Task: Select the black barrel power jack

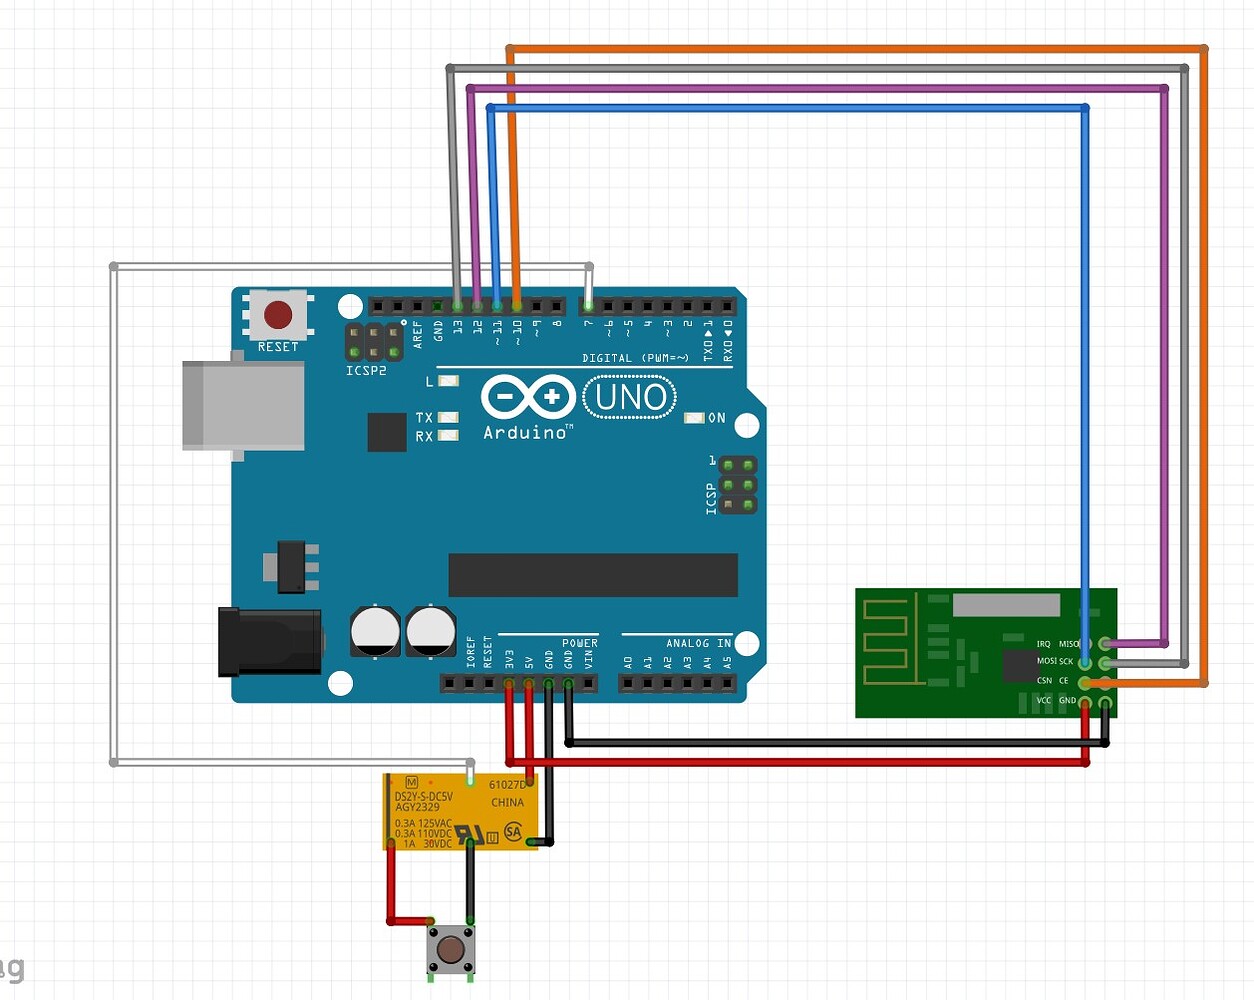Action: tap(268, 640)
